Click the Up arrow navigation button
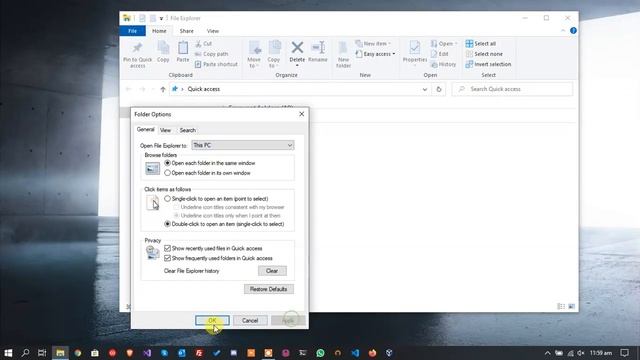 click(x=163, y=89)
